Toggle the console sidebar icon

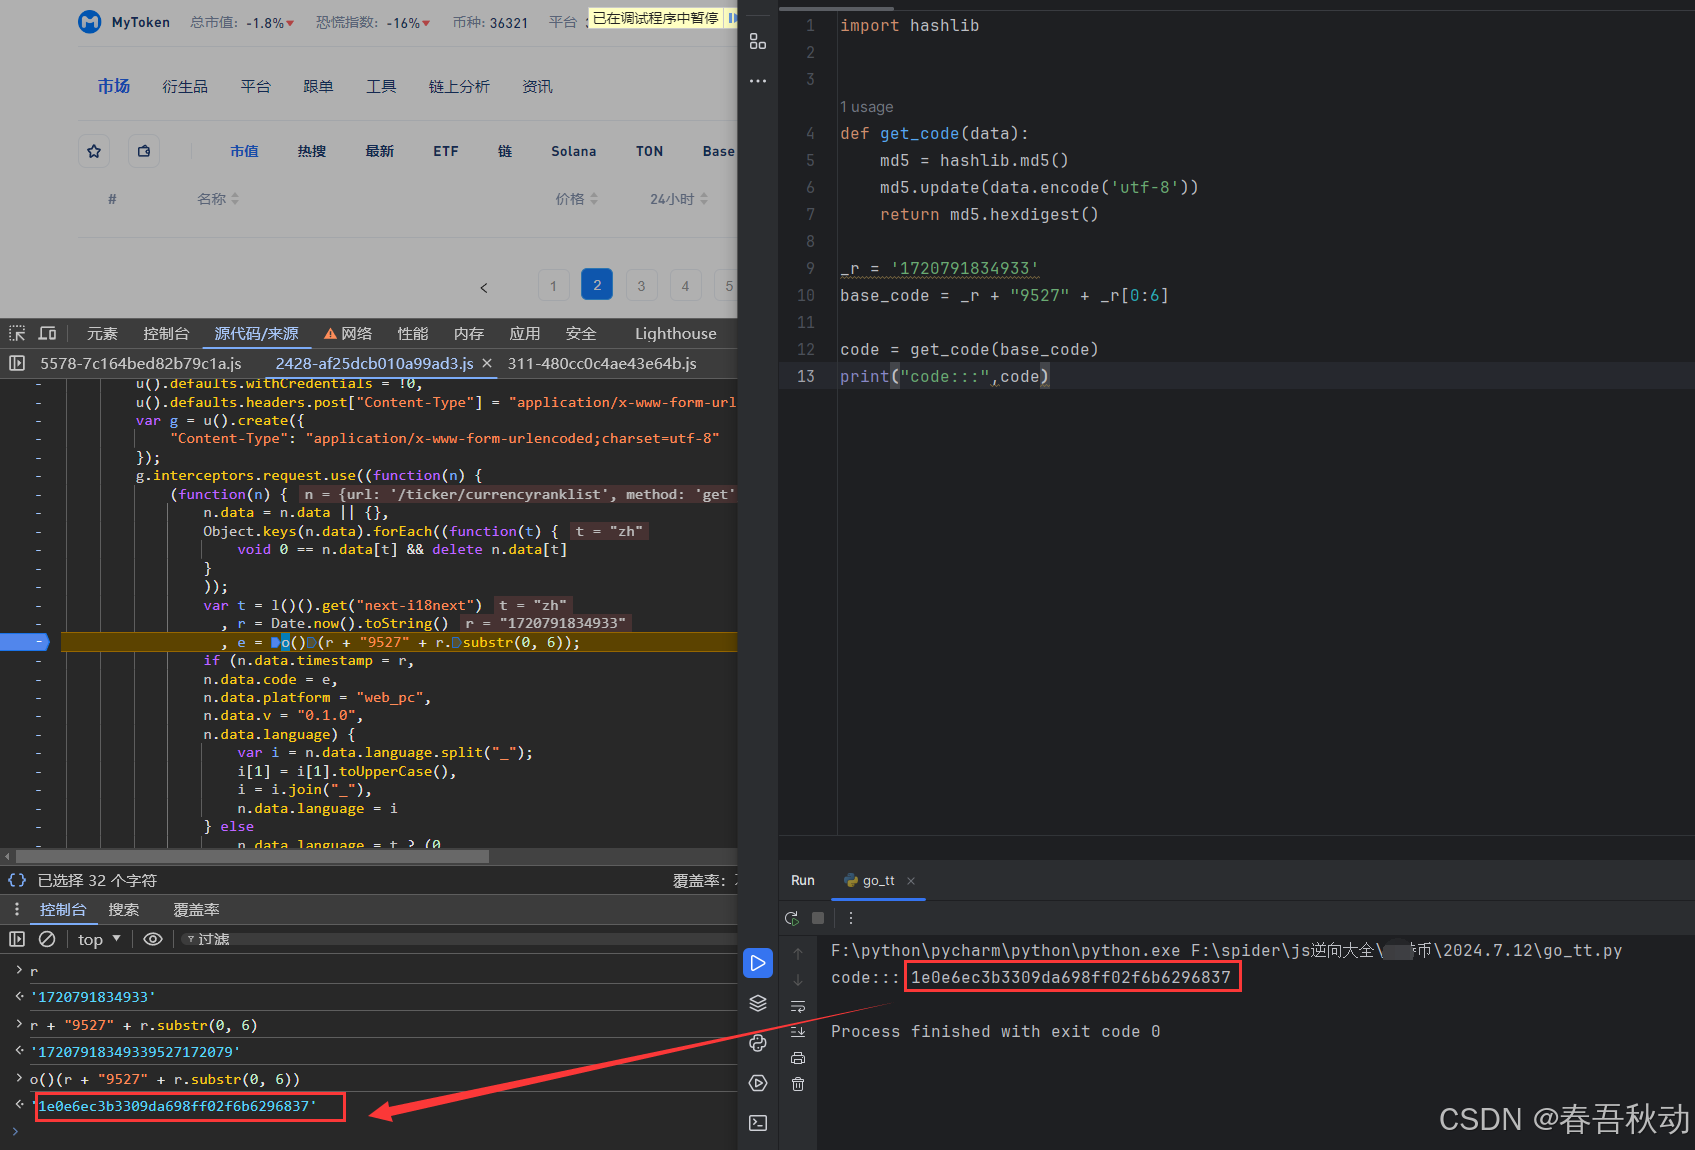(x=17, y=939)
